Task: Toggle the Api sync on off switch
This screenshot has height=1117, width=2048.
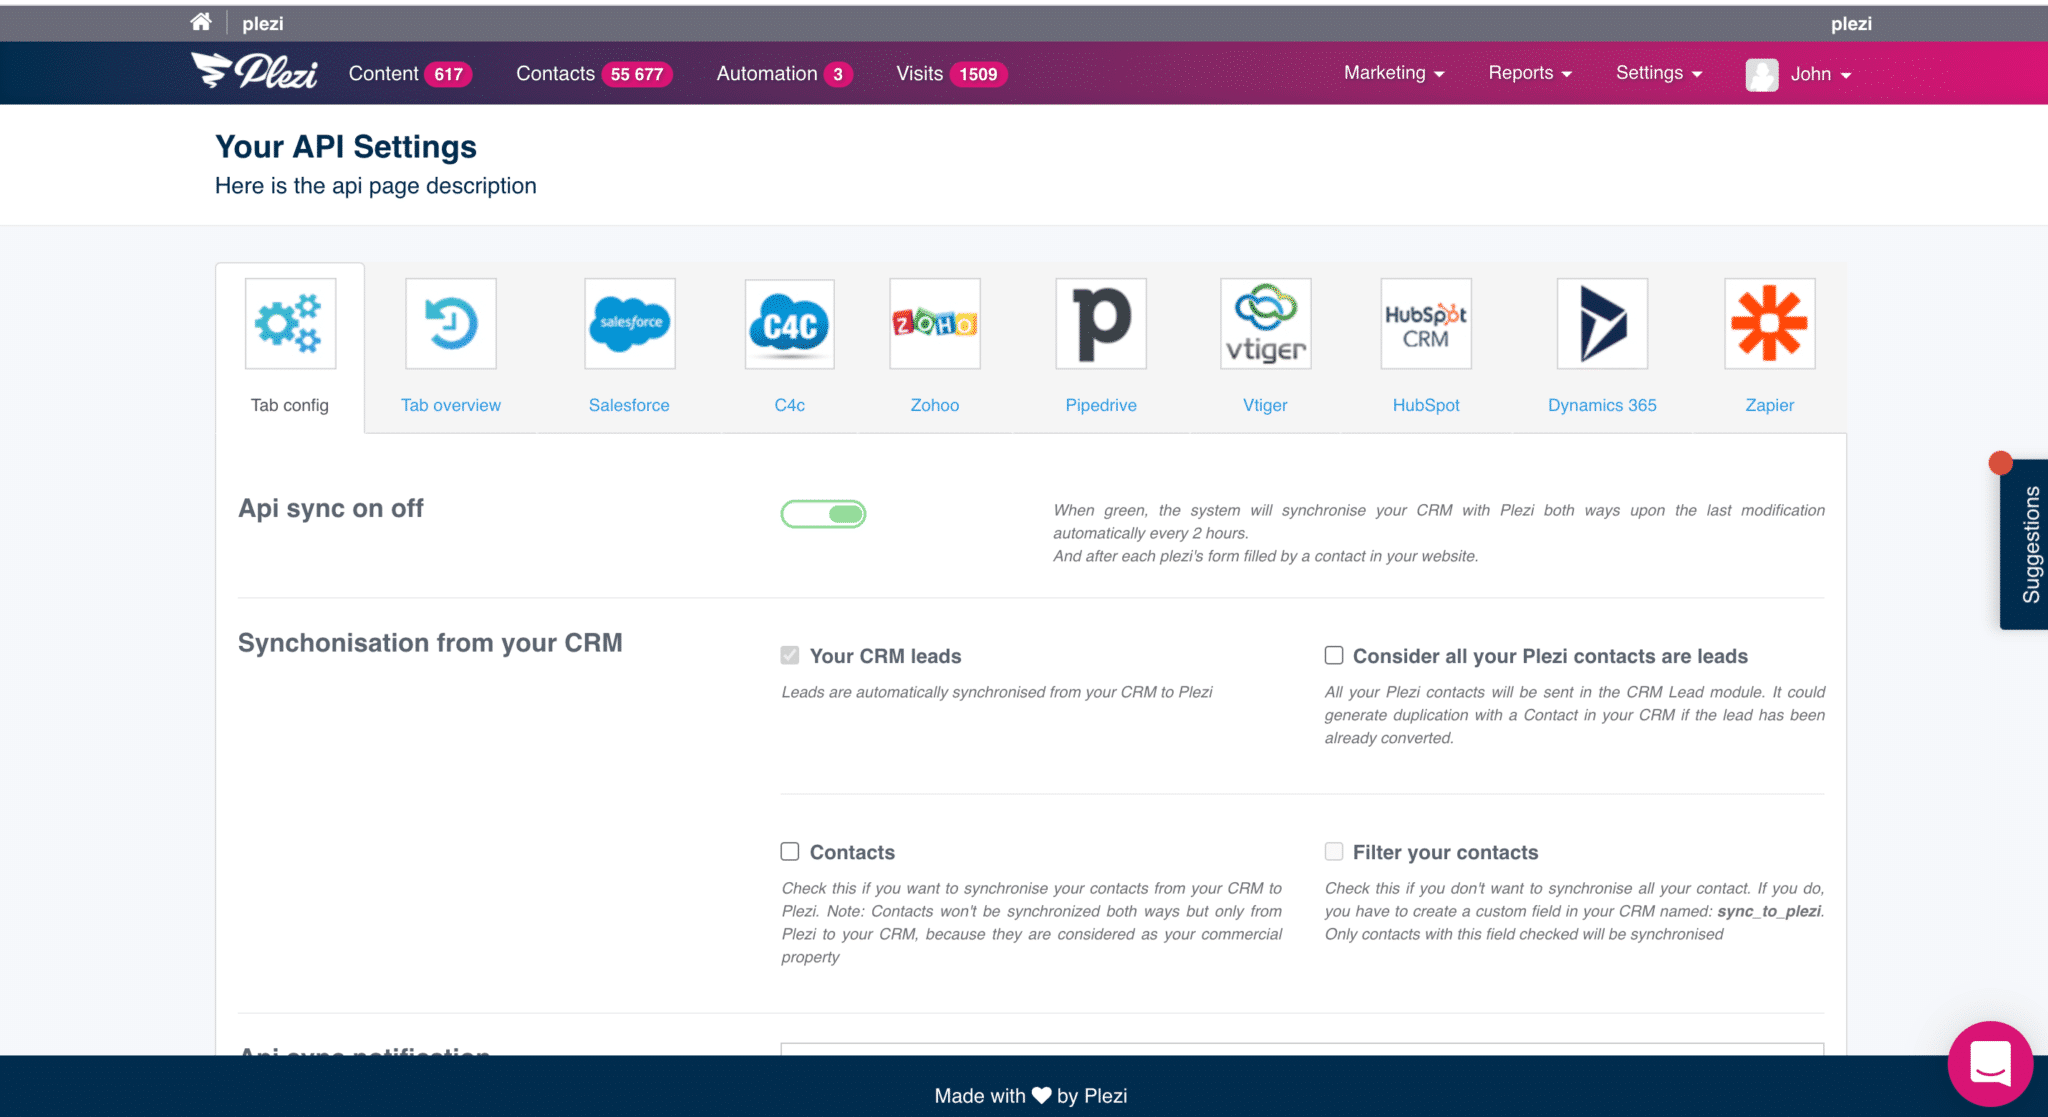Action: tap(823, 514)
